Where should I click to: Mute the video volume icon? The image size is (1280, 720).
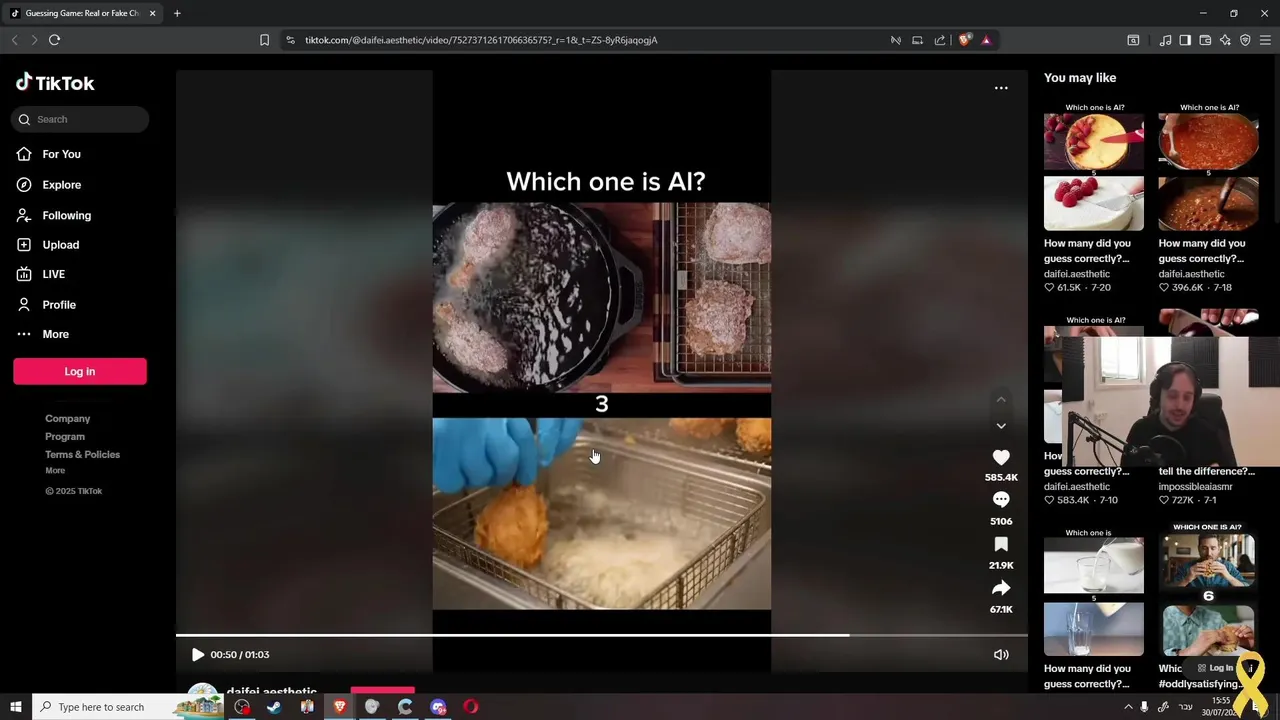click(x=1001, y=655)
